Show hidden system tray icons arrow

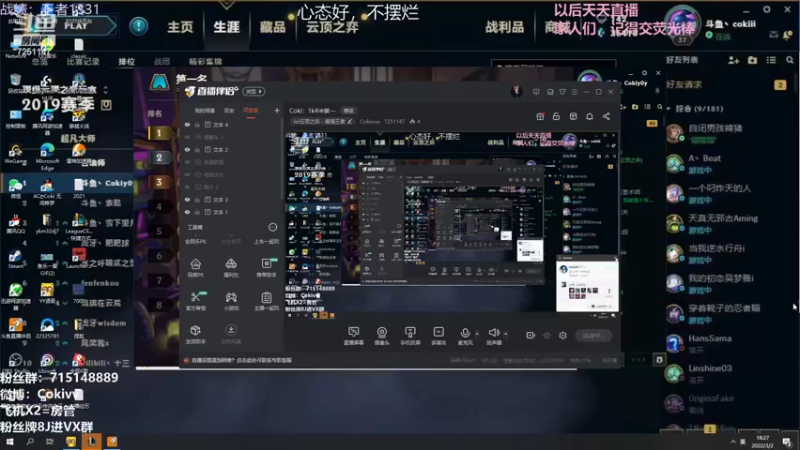point(733,442)
